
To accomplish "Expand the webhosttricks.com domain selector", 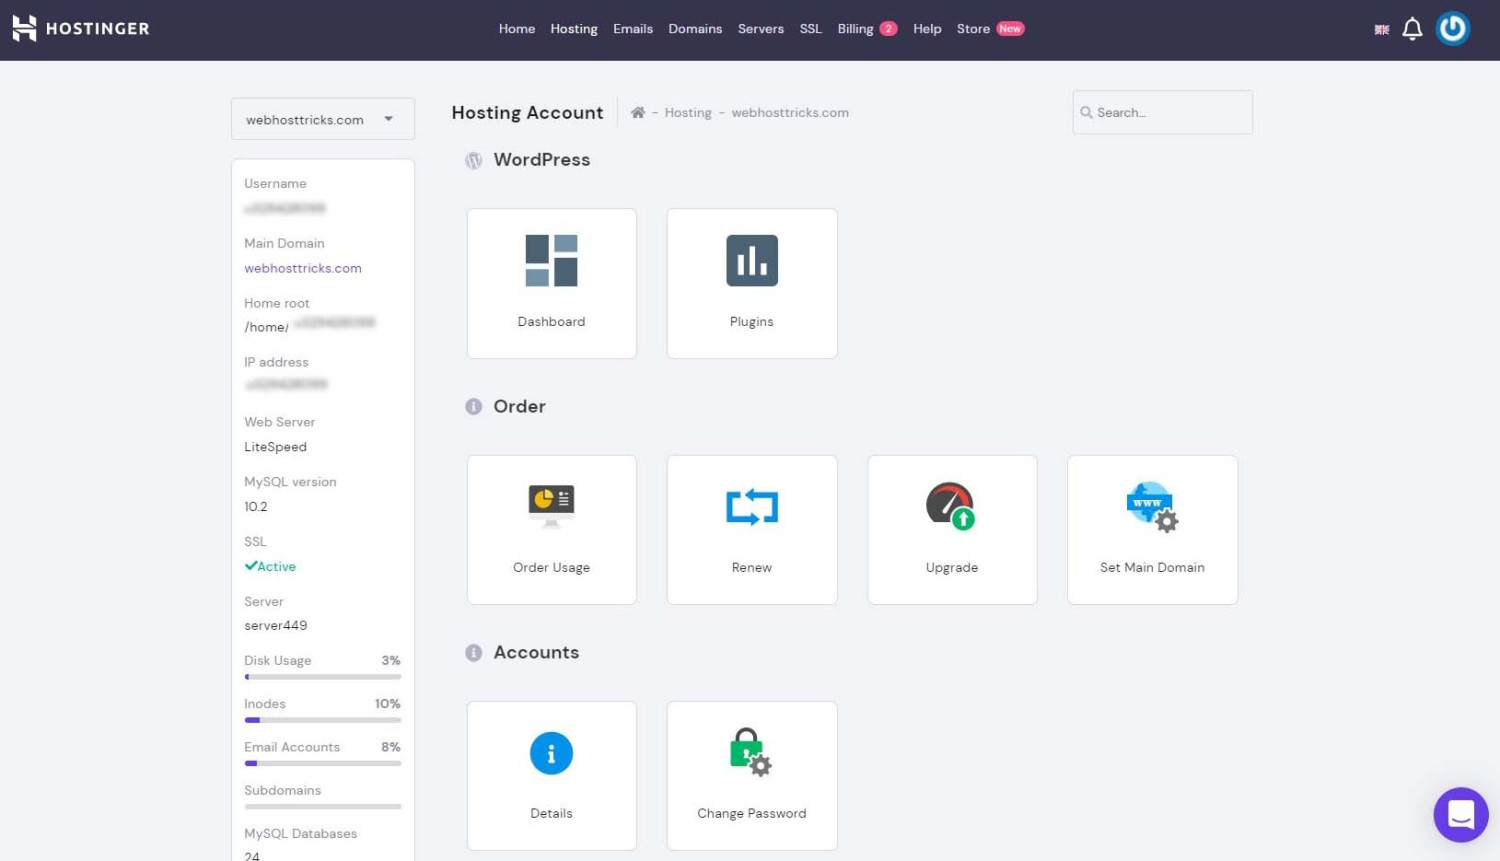I will click(x=322, y=119).
